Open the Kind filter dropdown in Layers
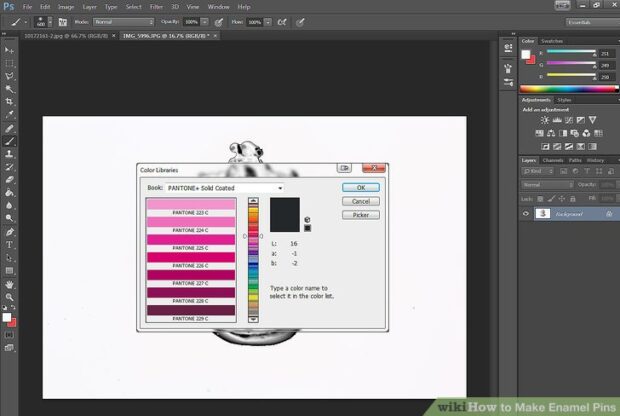 539,171
